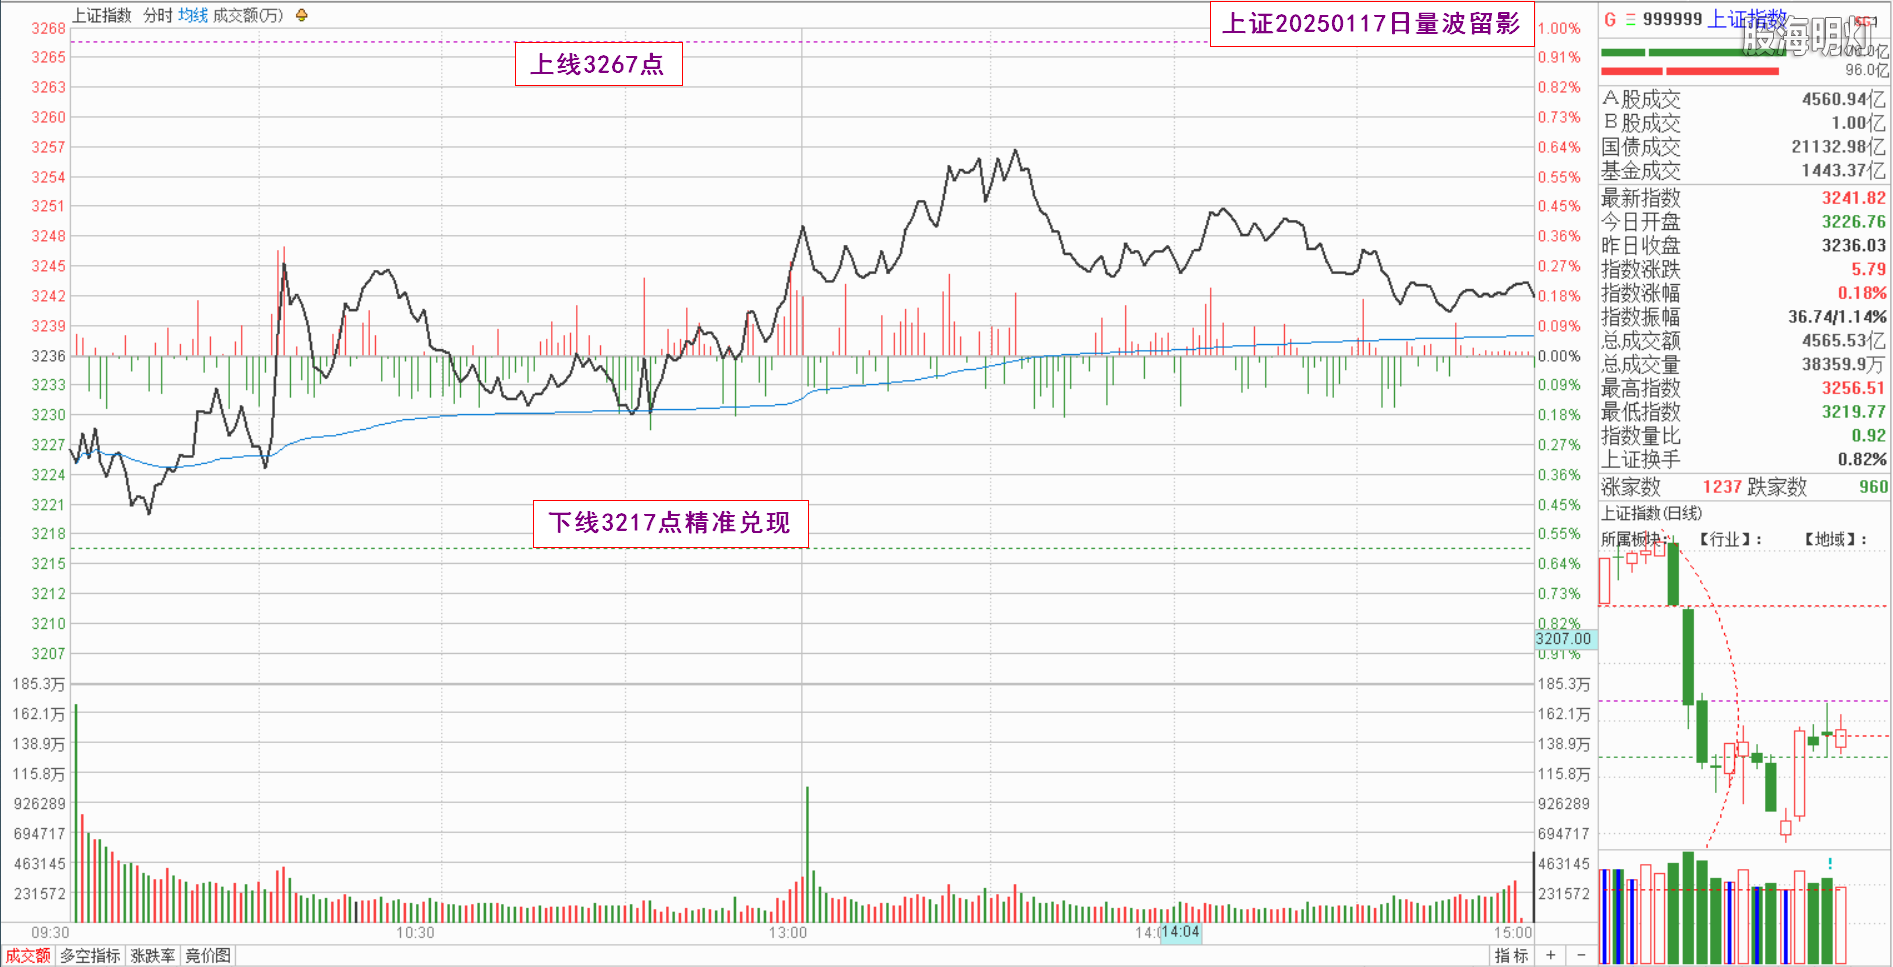Screen dimensions: 1893x967
Task: Select the 指数涨幅 value 0.18%
Action: [1862, 294]
